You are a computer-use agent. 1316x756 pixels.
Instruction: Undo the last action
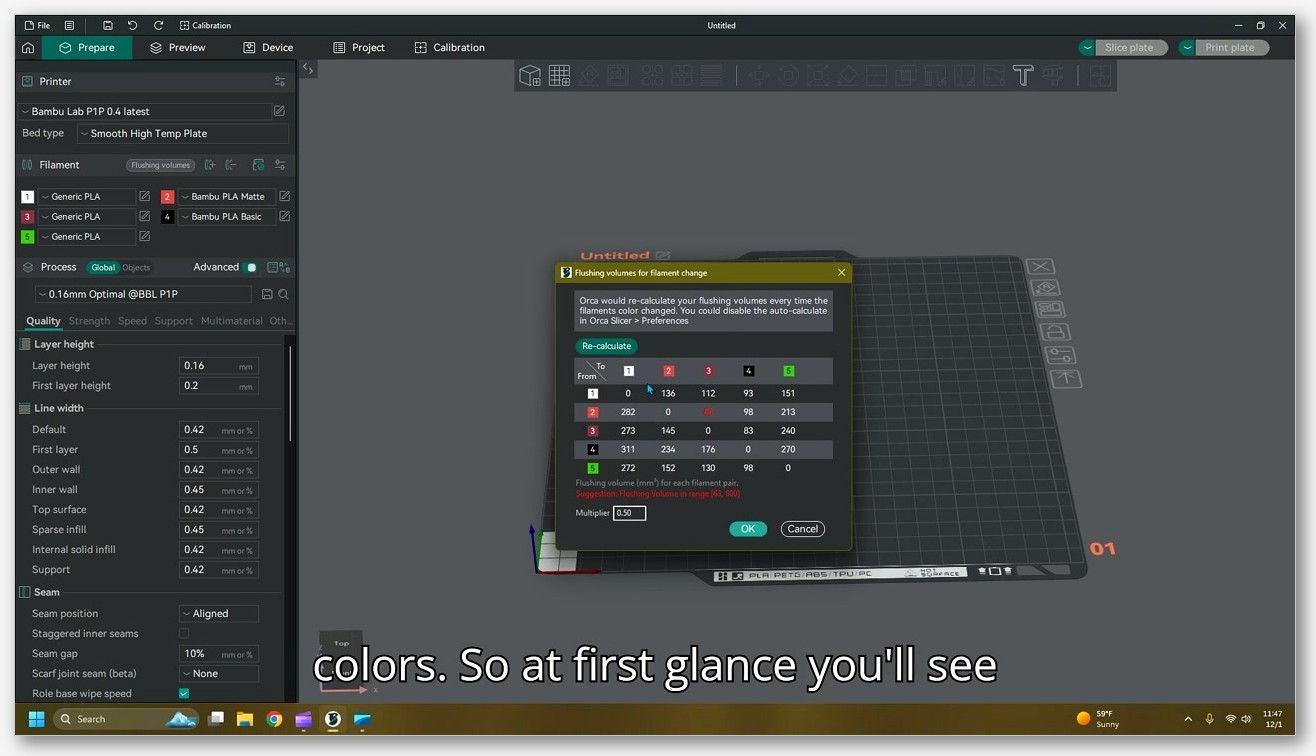click(x=132, y=25)
